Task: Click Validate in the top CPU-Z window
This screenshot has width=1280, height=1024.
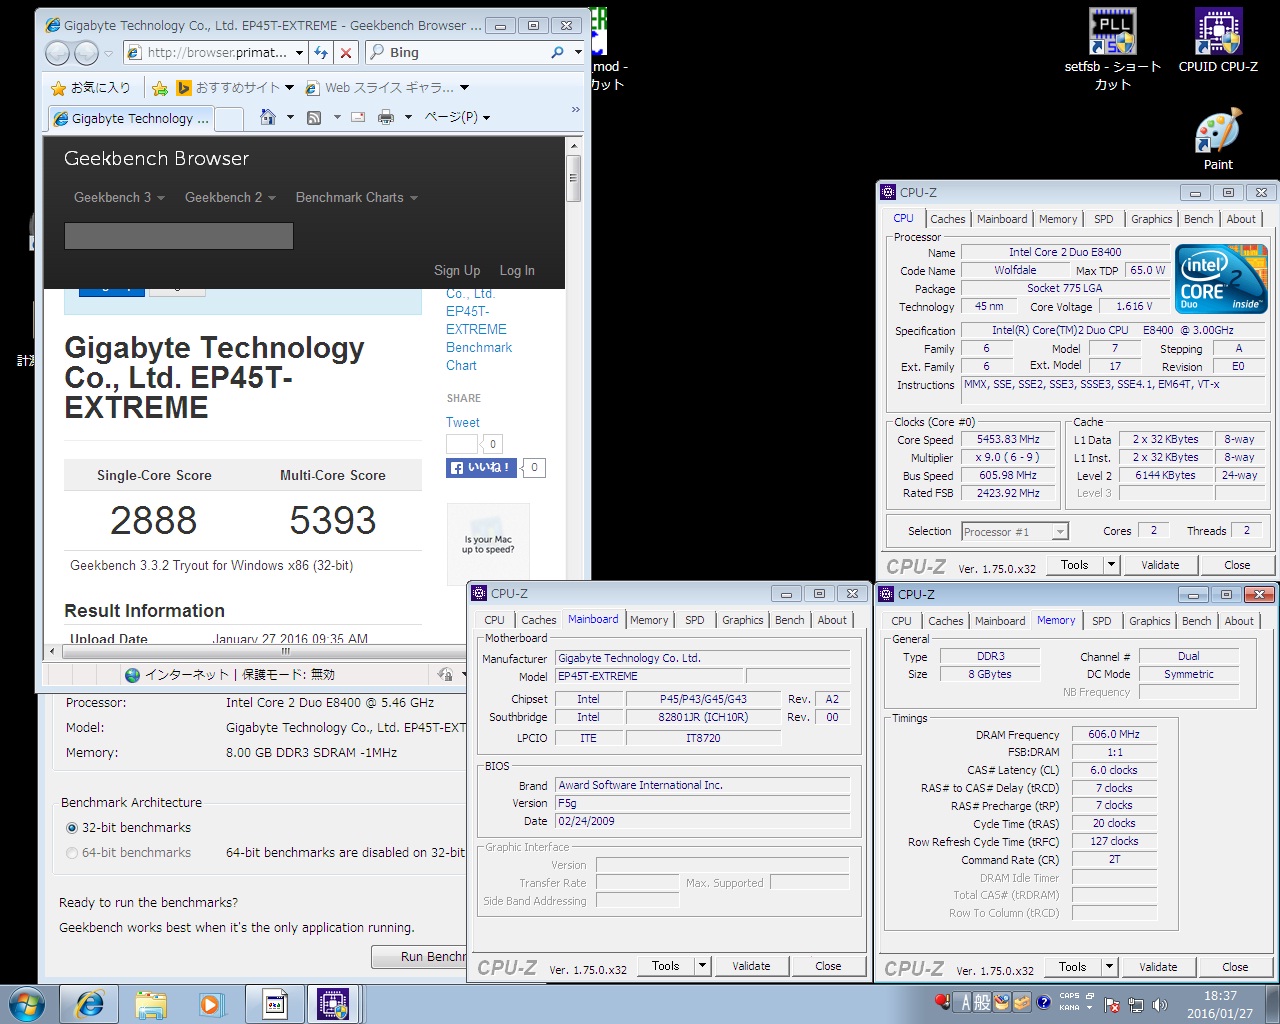Action: [1160, 565]
